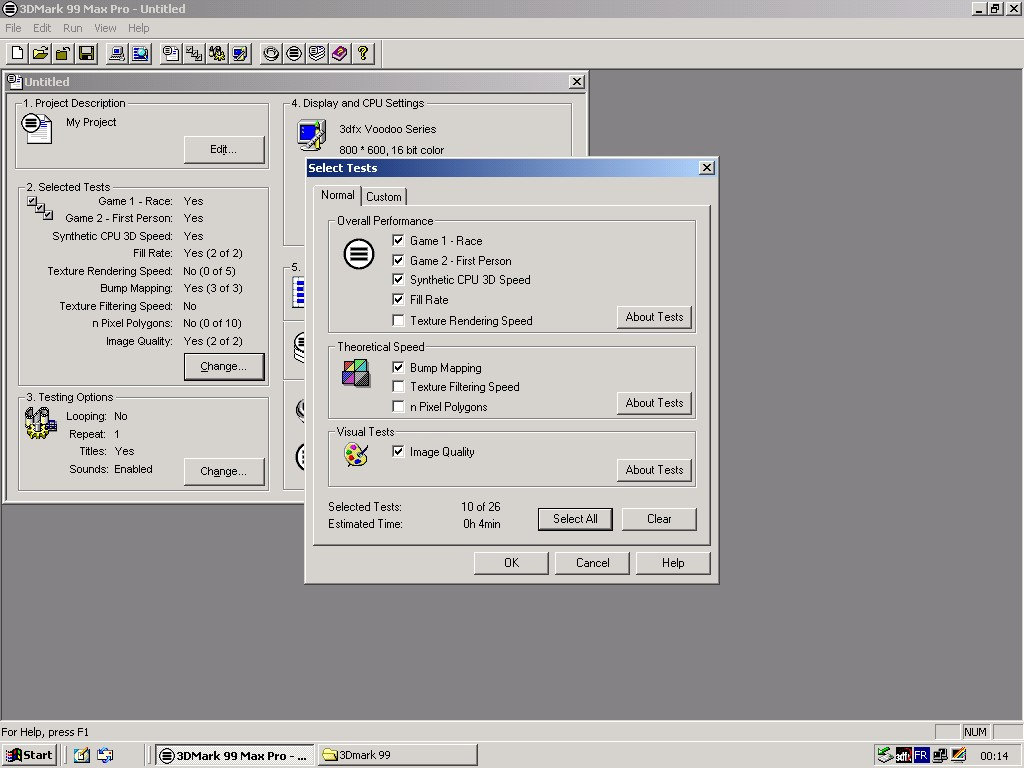Enable the Texture Rendering Speed checkbox
The image size is (1024, 768).
399,321
